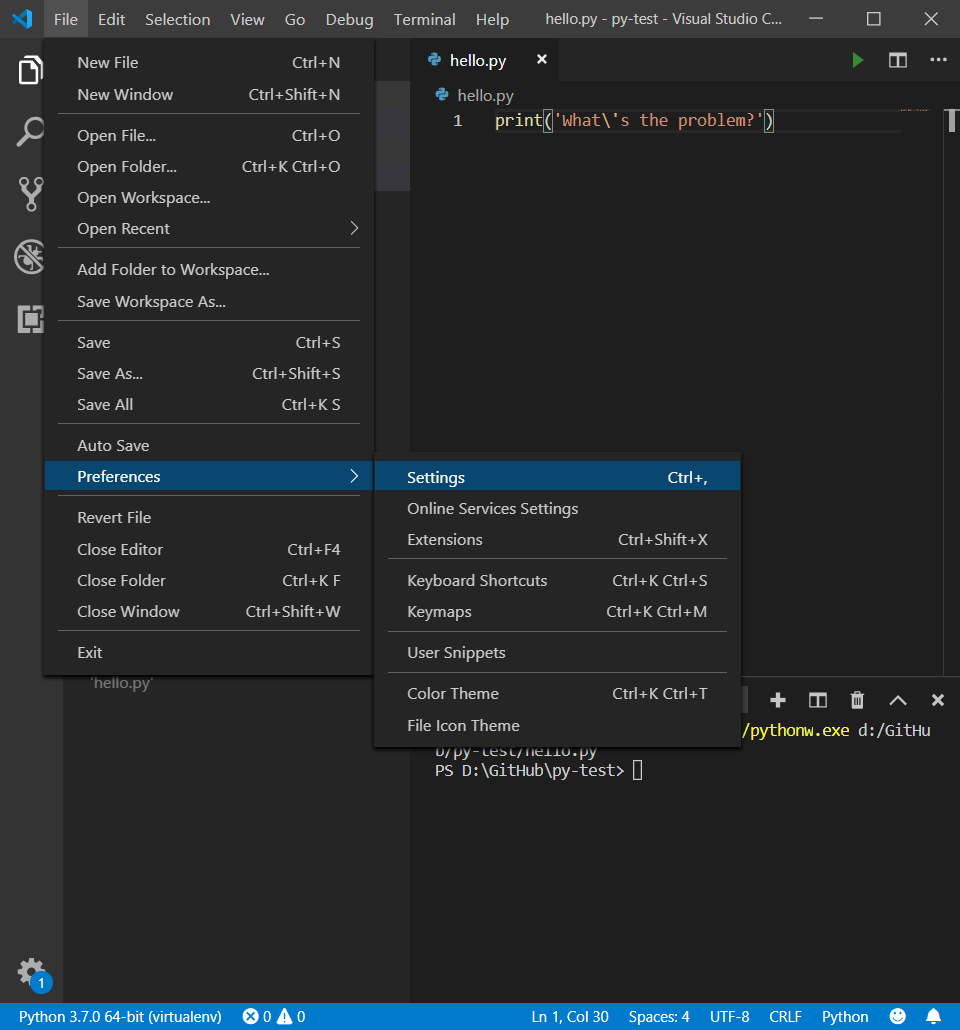Close the terminal panel
This screenshot has height=1030, width=960.
(938, 700)
